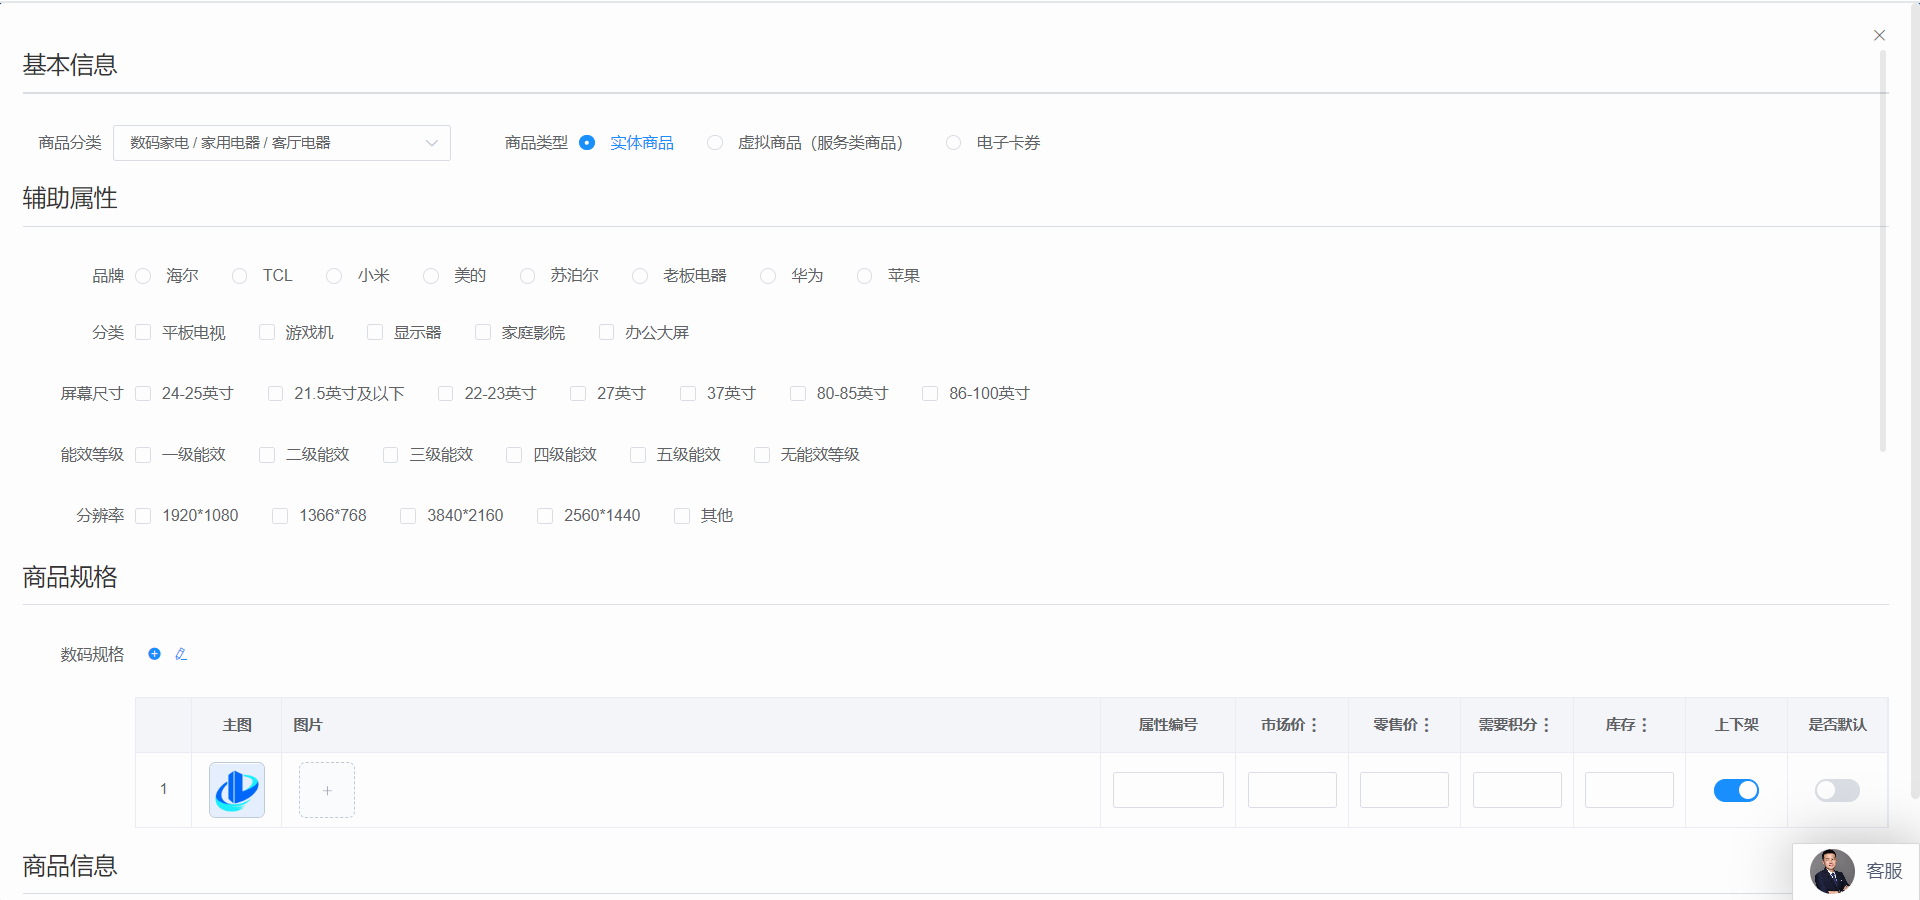The image size is (1920, 900).
Task: Open the 商品分类 category dropdown
Action: click(x=282, y=143)
